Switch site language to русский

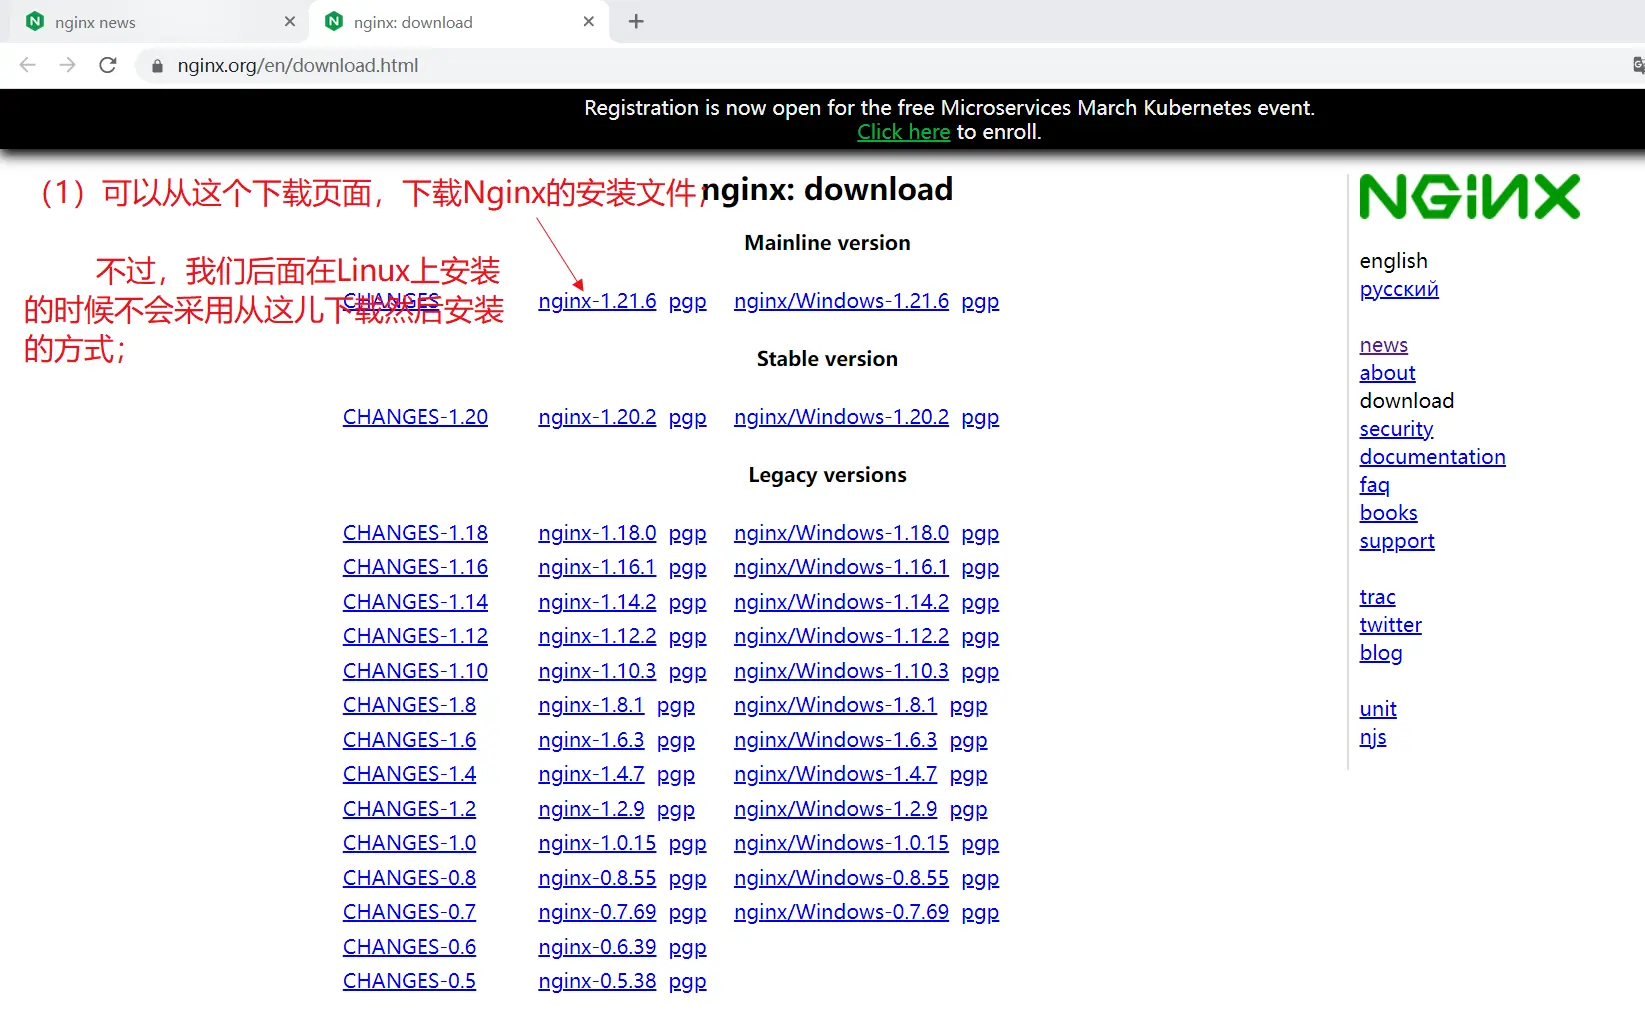point(1399,289)
